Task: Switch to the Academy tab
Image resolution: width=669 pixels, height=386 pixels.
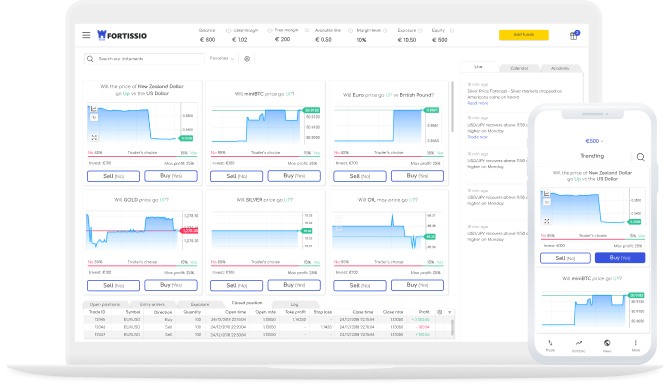Action: (x=560, y=68)
